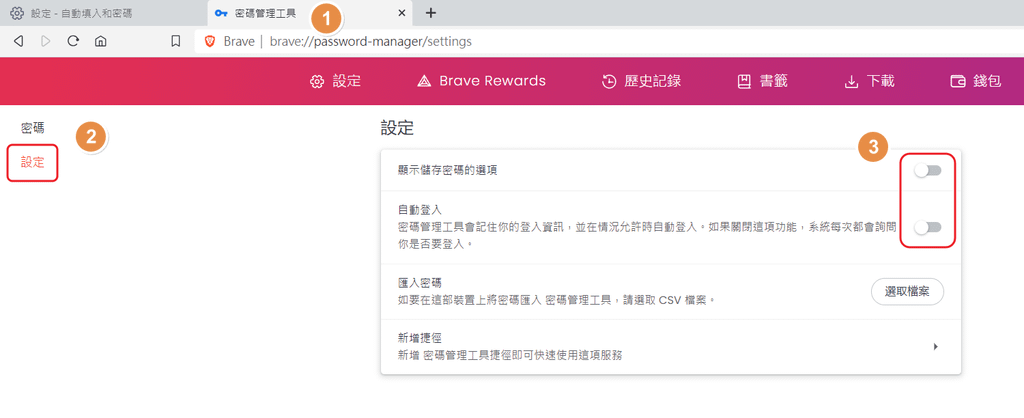Click the address bar URL field
The height and width of the screenshot is (418, 1024).
tap(609, 42)
